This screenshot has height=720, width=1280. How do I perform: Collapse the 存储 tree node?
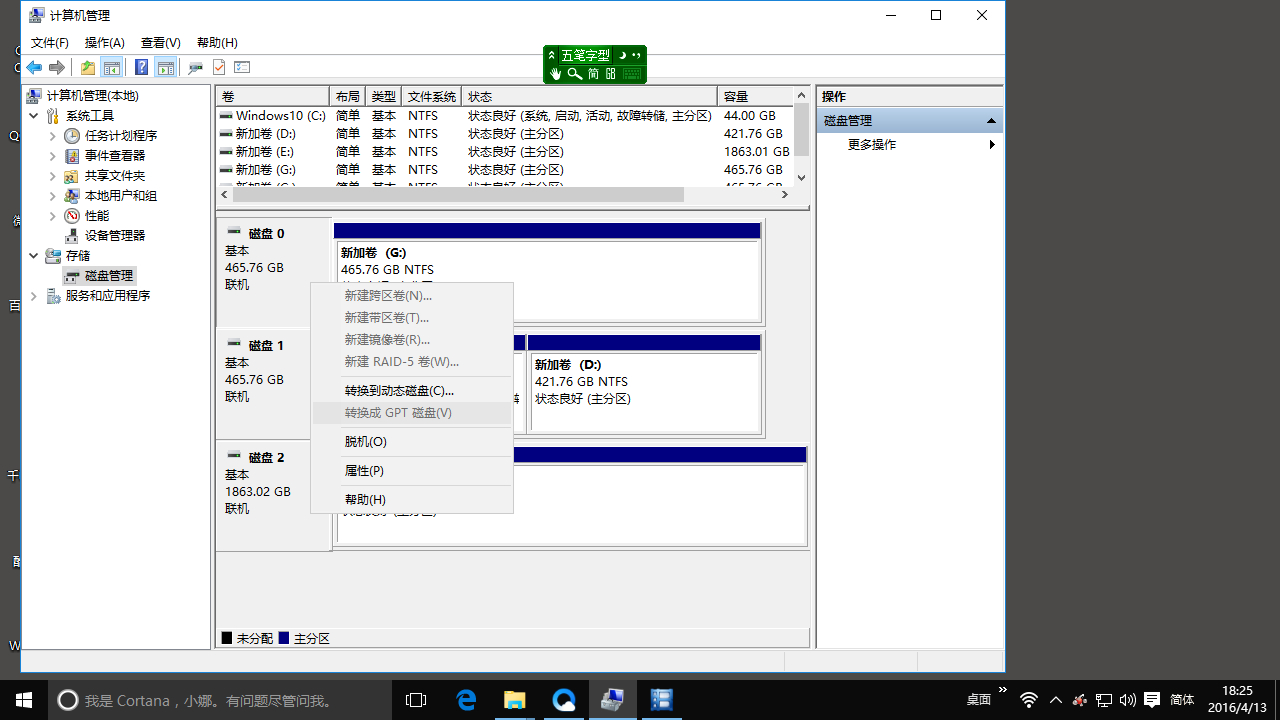tap(33, 256)
